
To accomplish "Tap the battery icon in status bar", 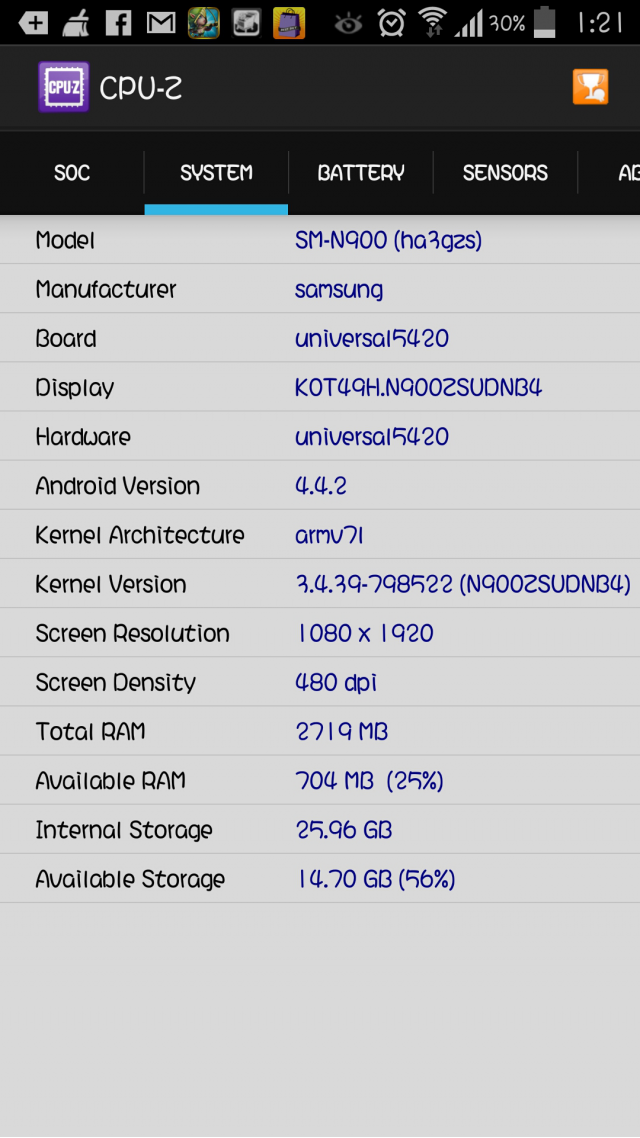I will (544, 22).
